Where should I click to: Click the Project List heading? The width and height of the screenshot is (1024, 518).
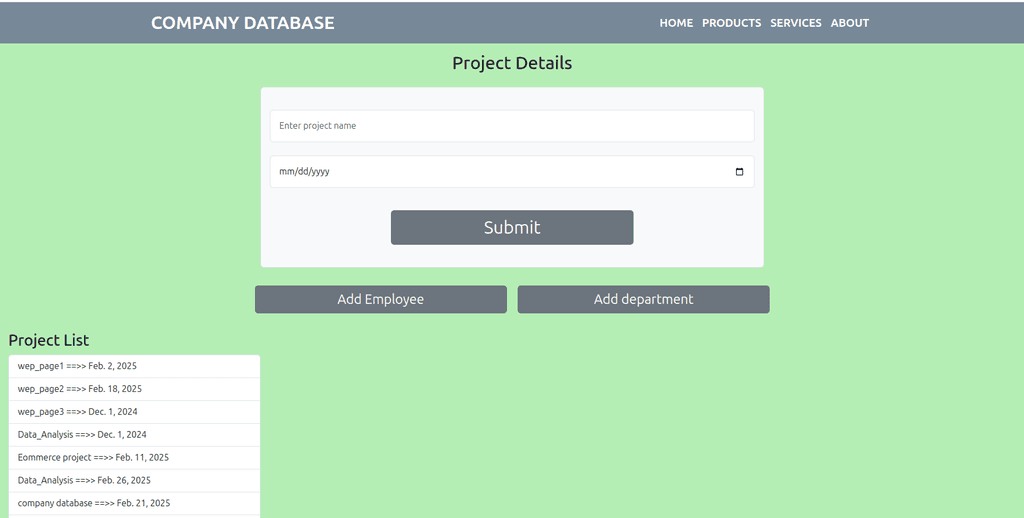49,340
